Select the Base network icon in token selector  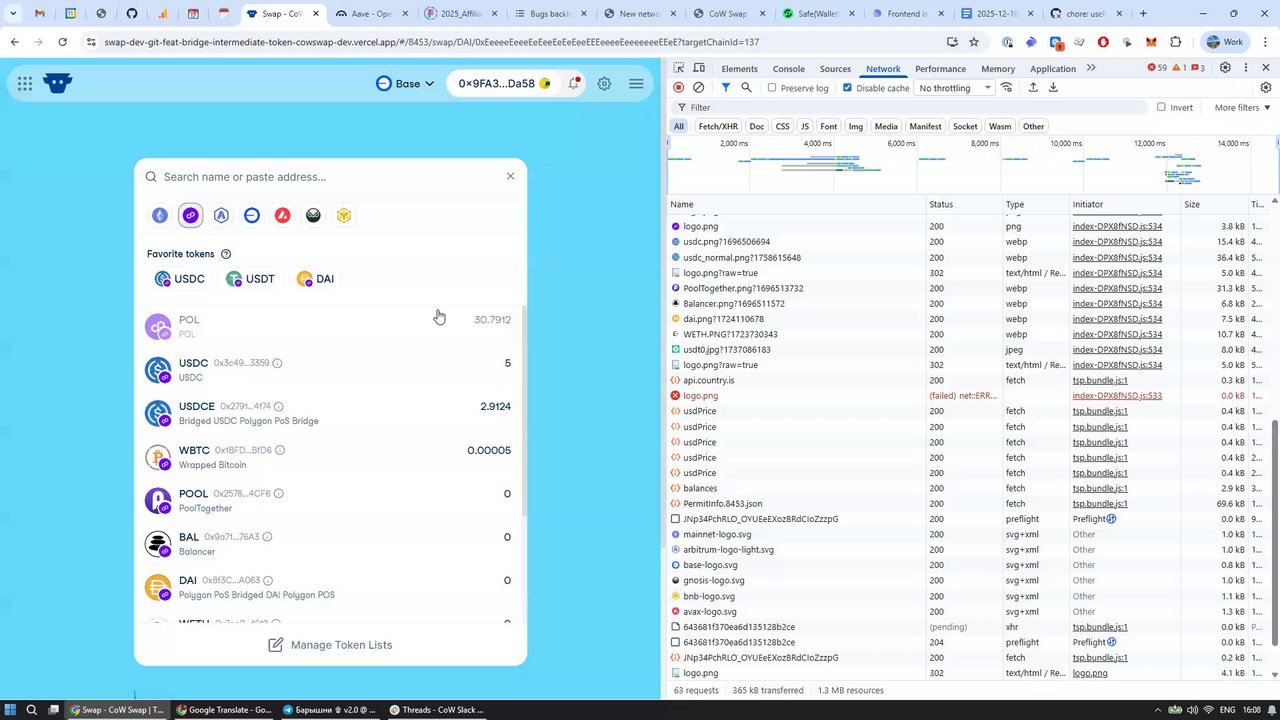point(252,215)
